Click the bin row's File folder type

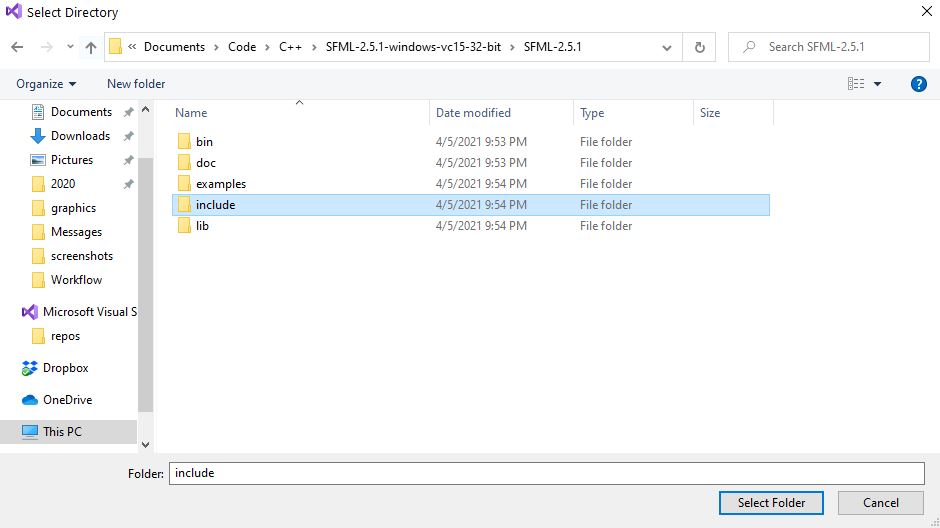point(605,141)
